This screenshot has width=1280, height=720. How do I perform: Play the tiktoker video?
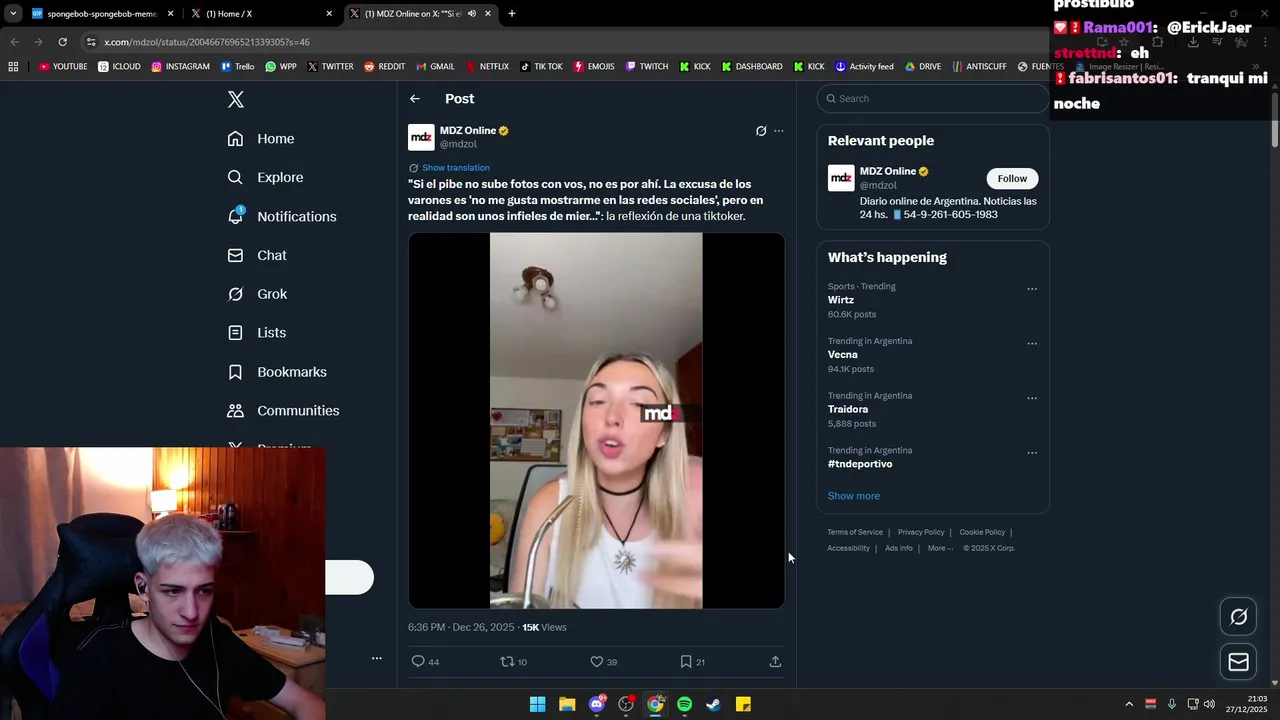point(596,420)
